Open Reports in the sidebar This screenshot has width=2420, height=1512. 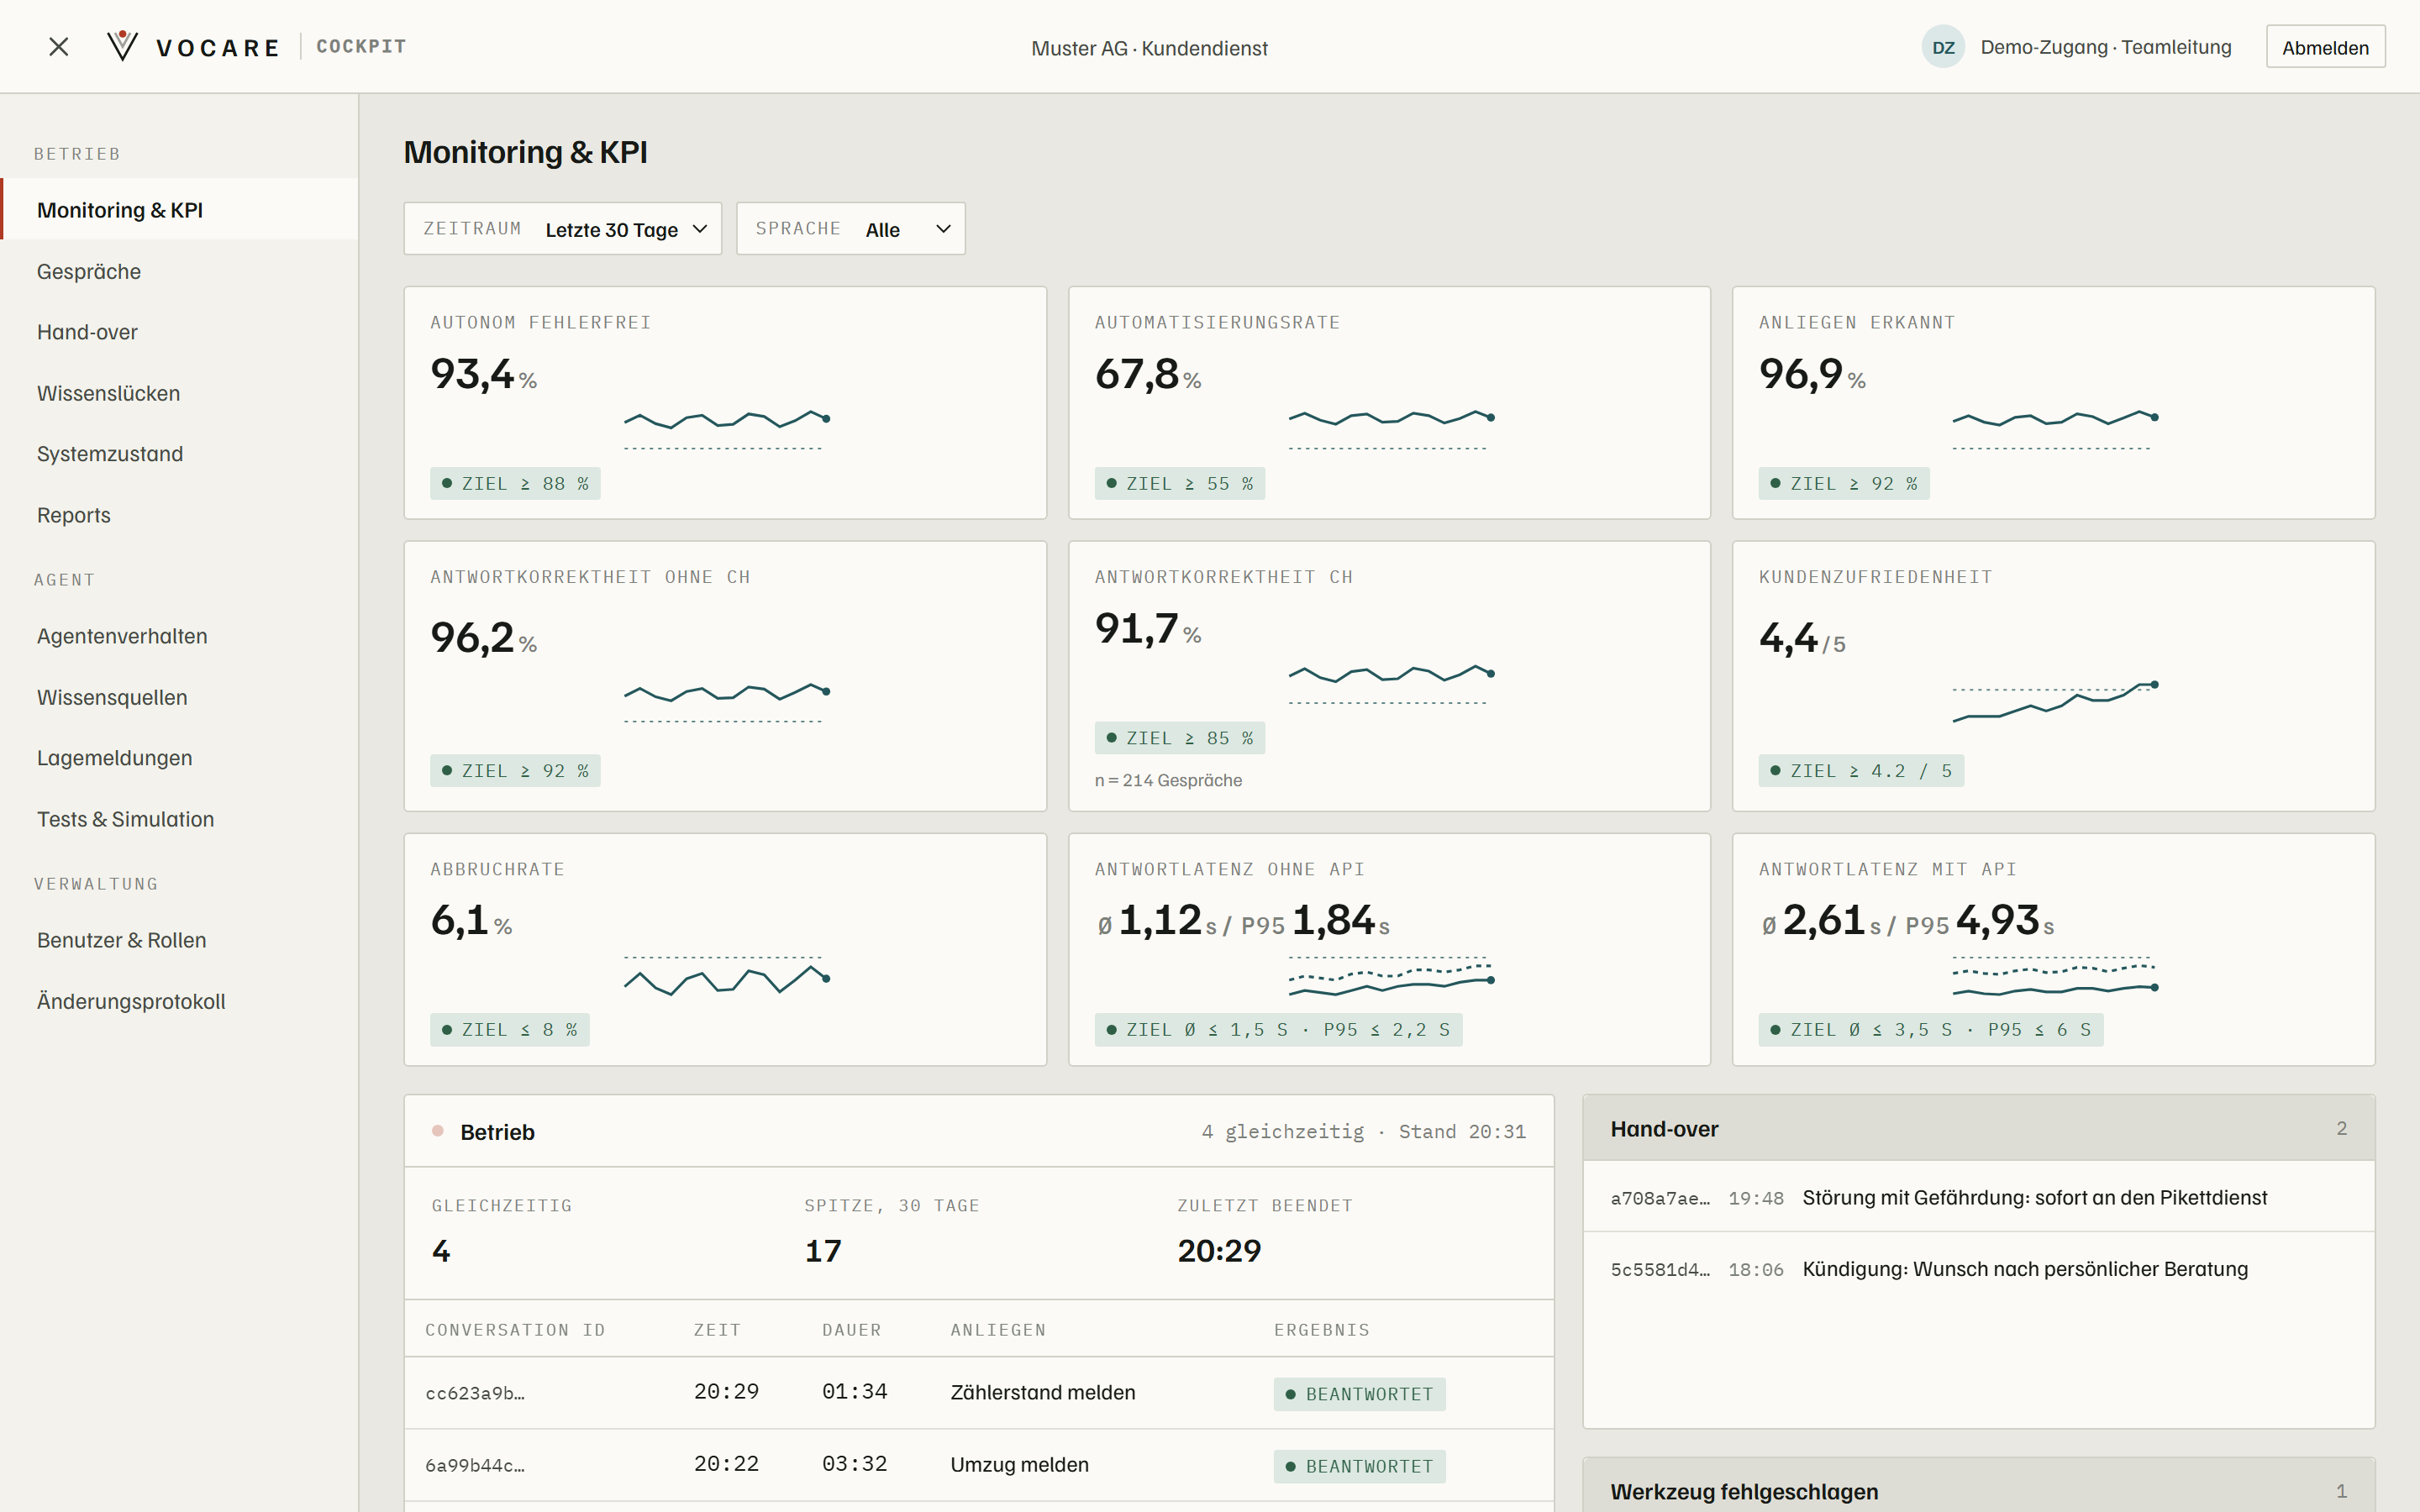(x=180, y=515)
